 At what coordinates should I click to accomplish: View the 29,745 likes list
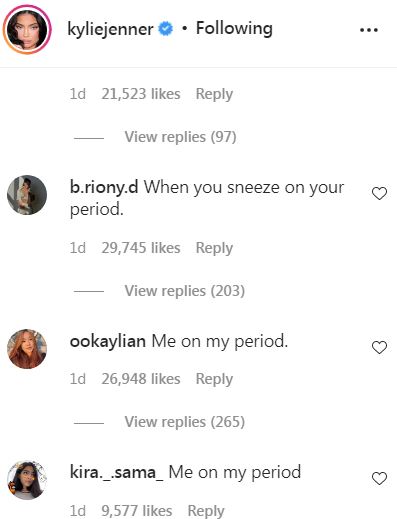point(141,248)
